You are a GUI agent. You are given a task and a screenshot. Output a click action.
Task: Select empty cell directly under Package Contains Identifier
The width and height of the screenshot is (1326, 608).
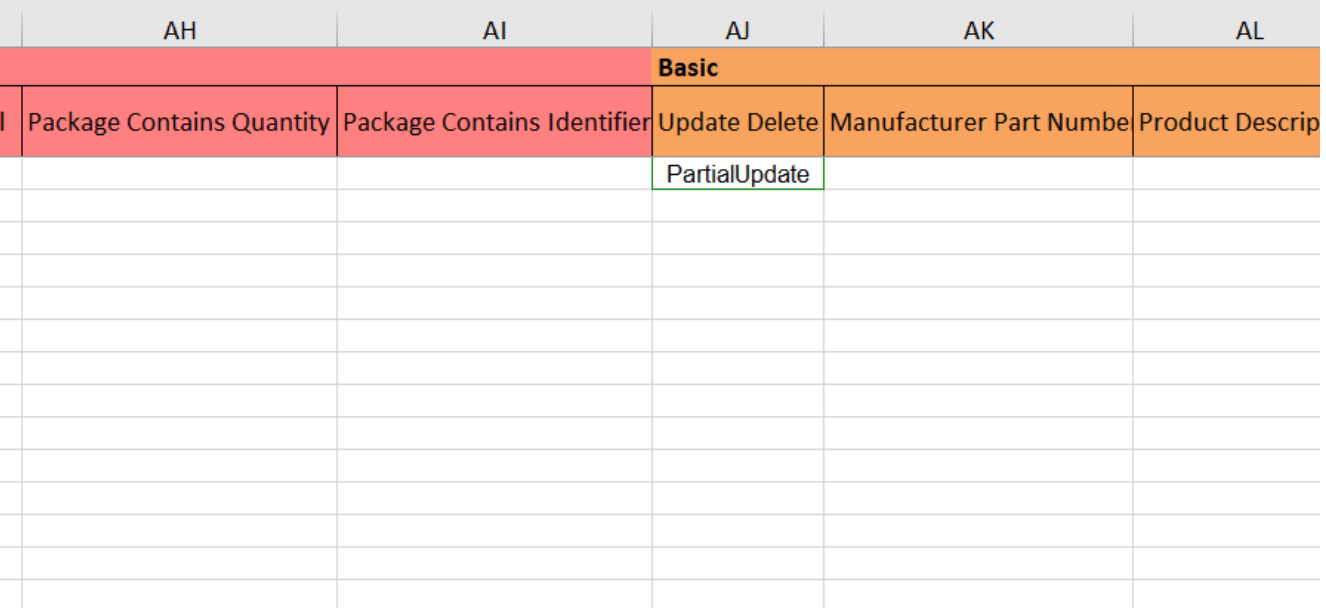tap(494, 174)
